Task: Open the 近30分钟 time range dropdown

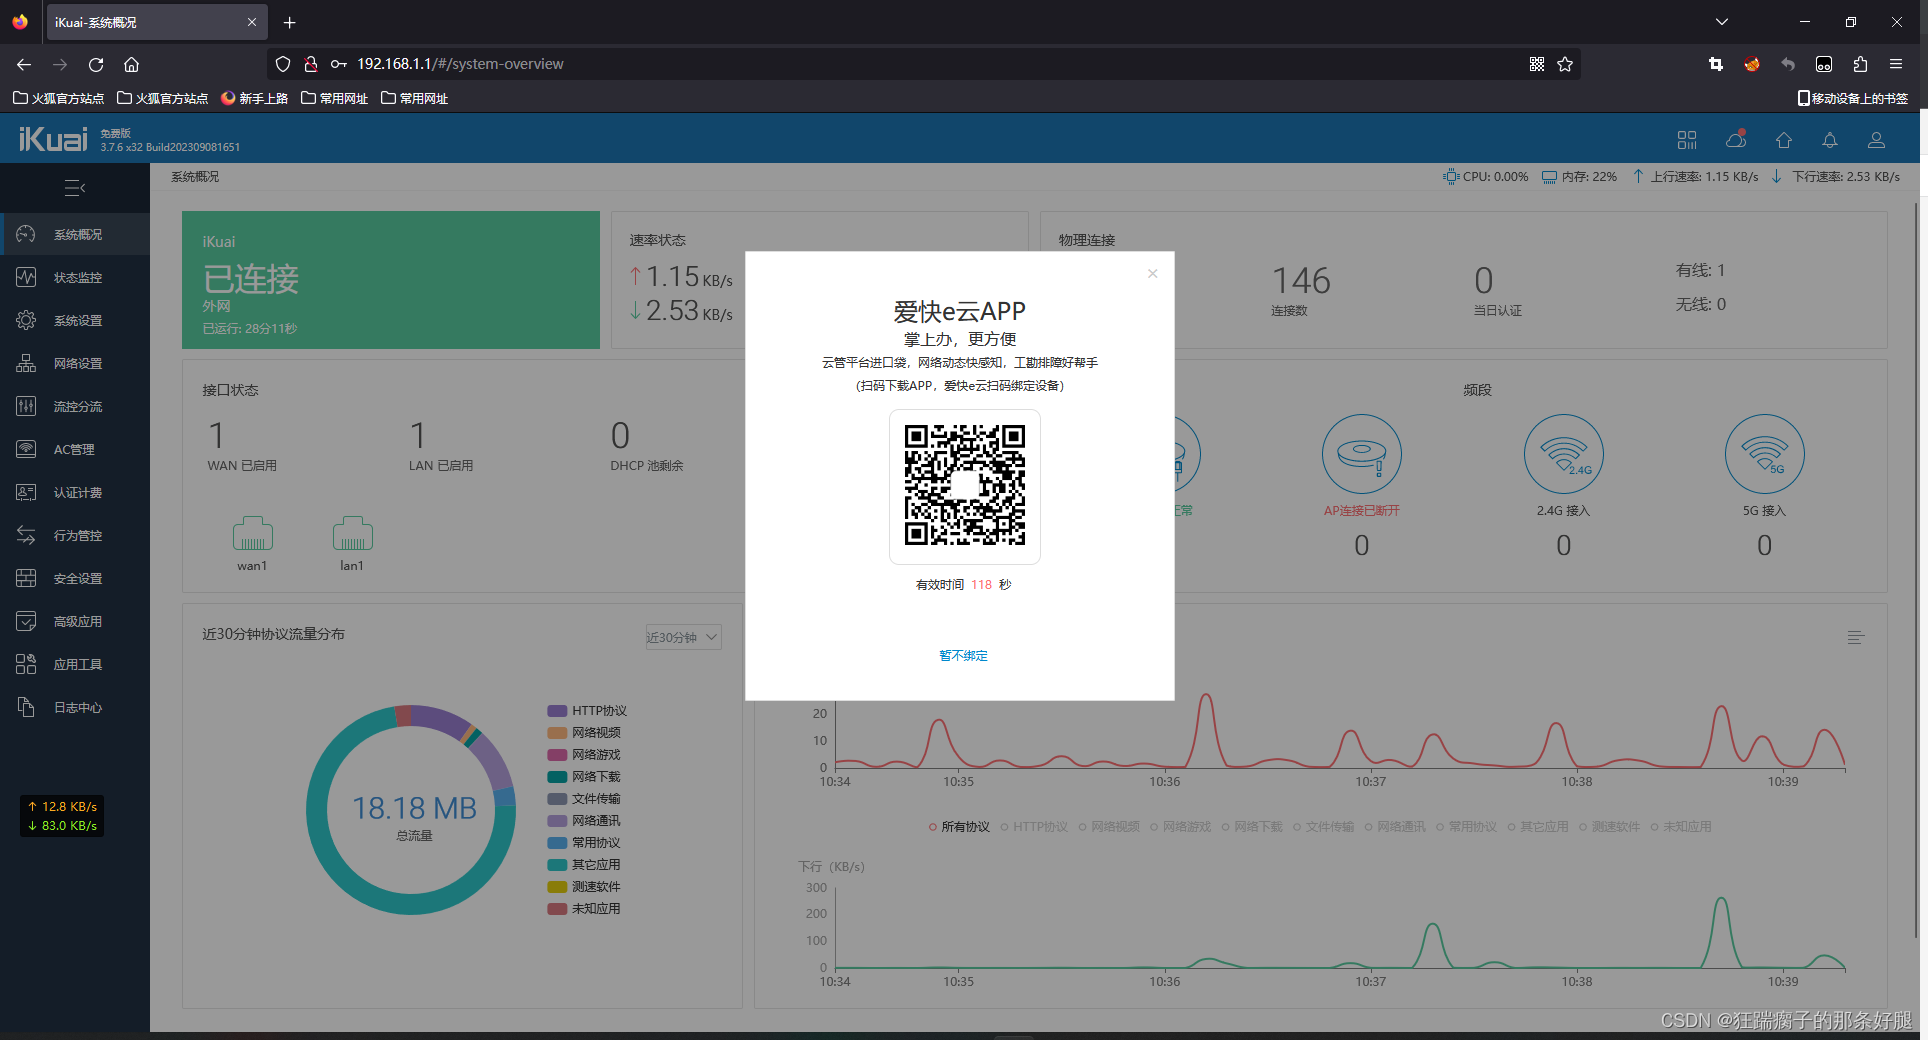Action: coord(683,637)
